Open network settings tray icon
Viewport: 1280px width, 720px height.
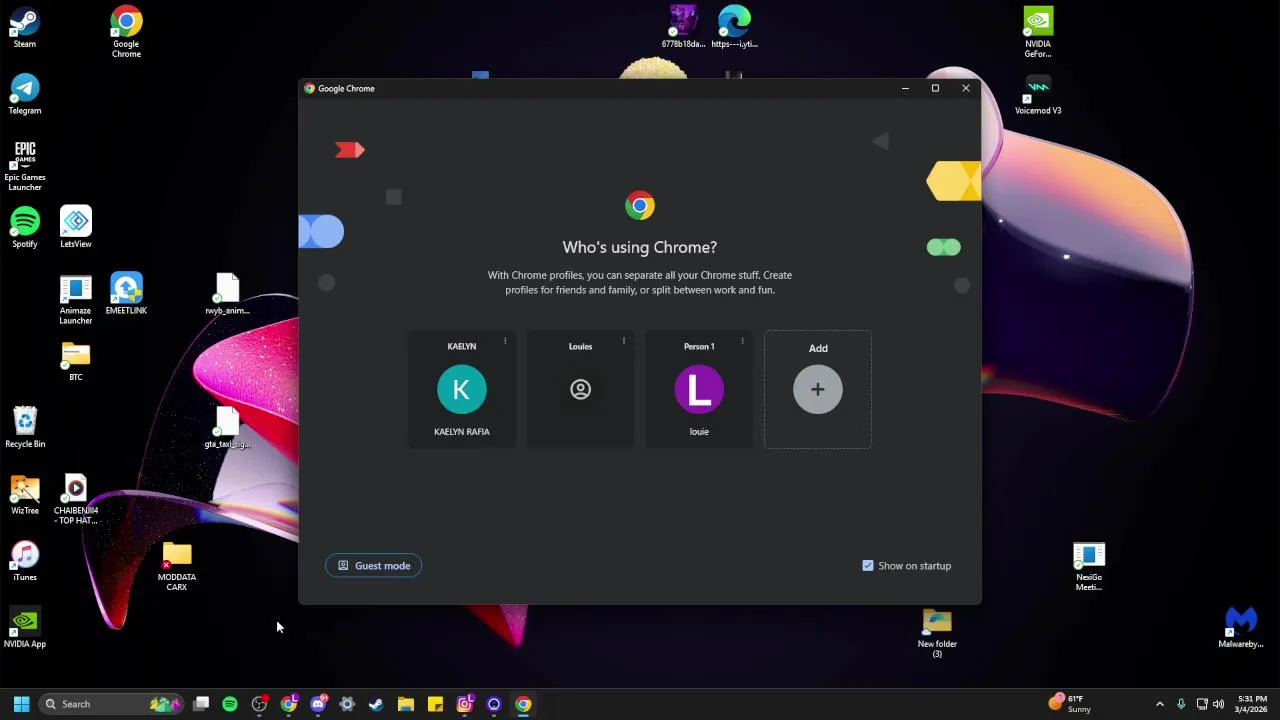click(x=1202, y=704)
